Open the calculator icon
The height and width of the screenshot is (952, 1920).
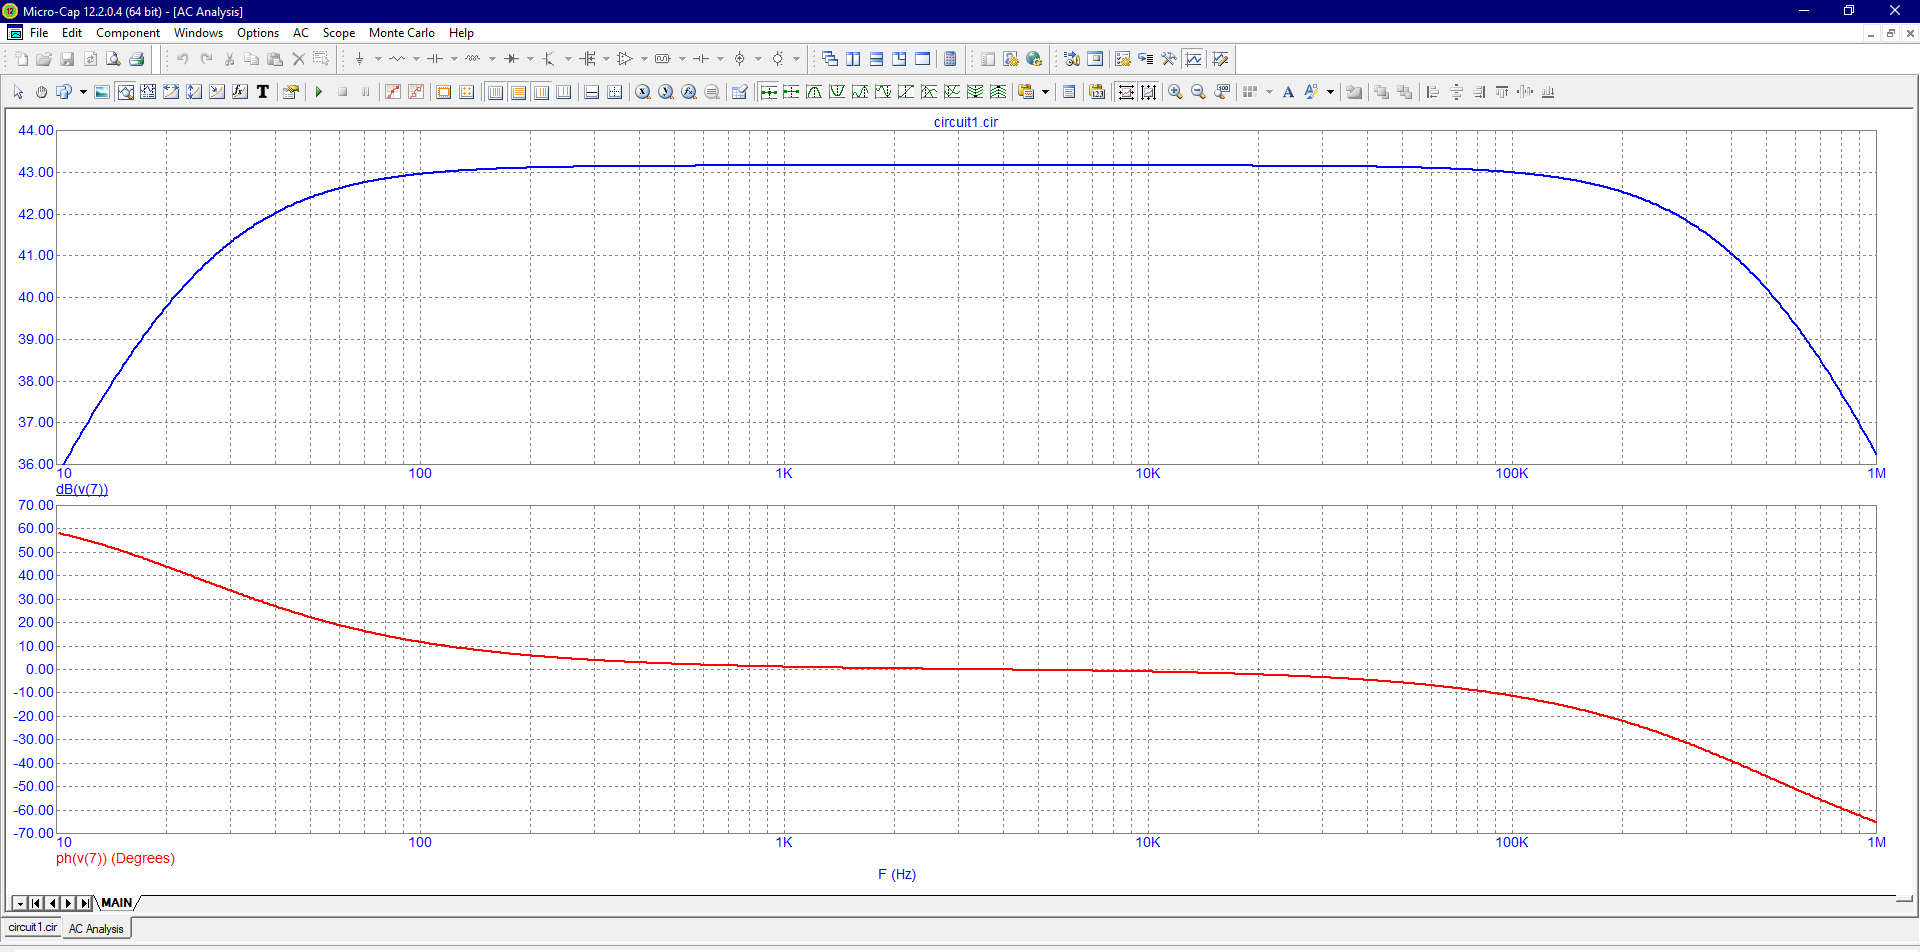click(950, 59)
